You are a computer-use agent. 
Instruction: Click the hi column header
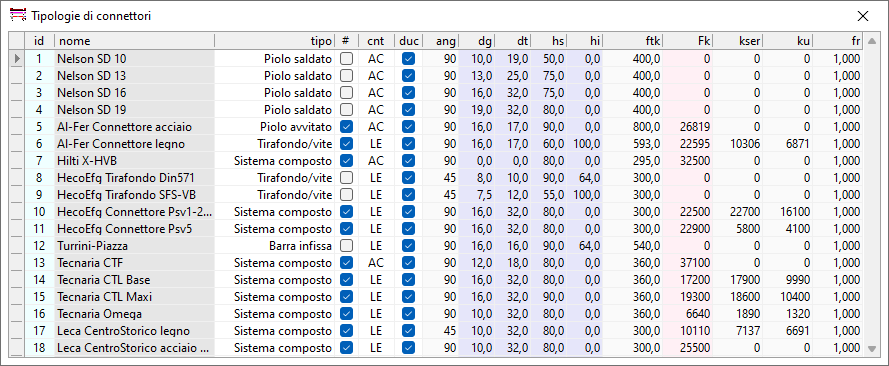point(585,41)
